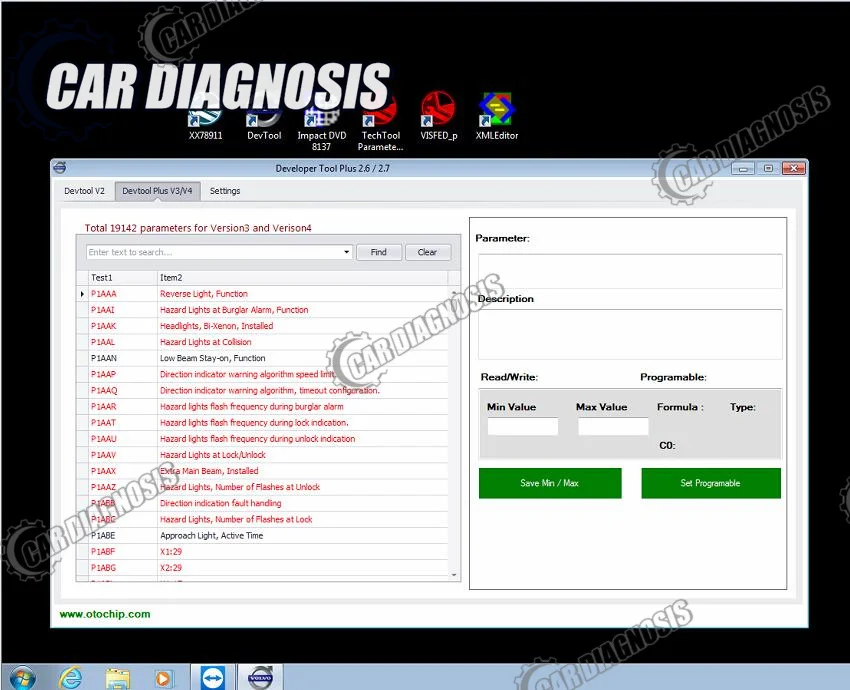Image resolution: width=850 pixels, height=690 pixels.
Task: Open File Explorer from taskbar
Action: click(117, 678)
